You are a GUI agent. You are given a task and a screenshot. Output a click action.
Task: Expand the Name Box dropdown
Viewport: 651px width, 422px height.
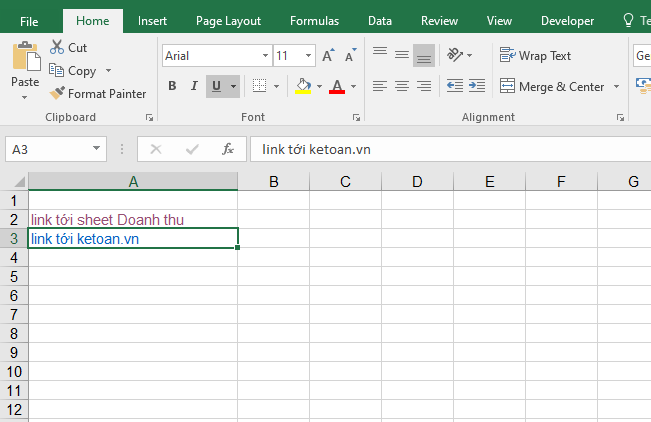click(96, 148)
